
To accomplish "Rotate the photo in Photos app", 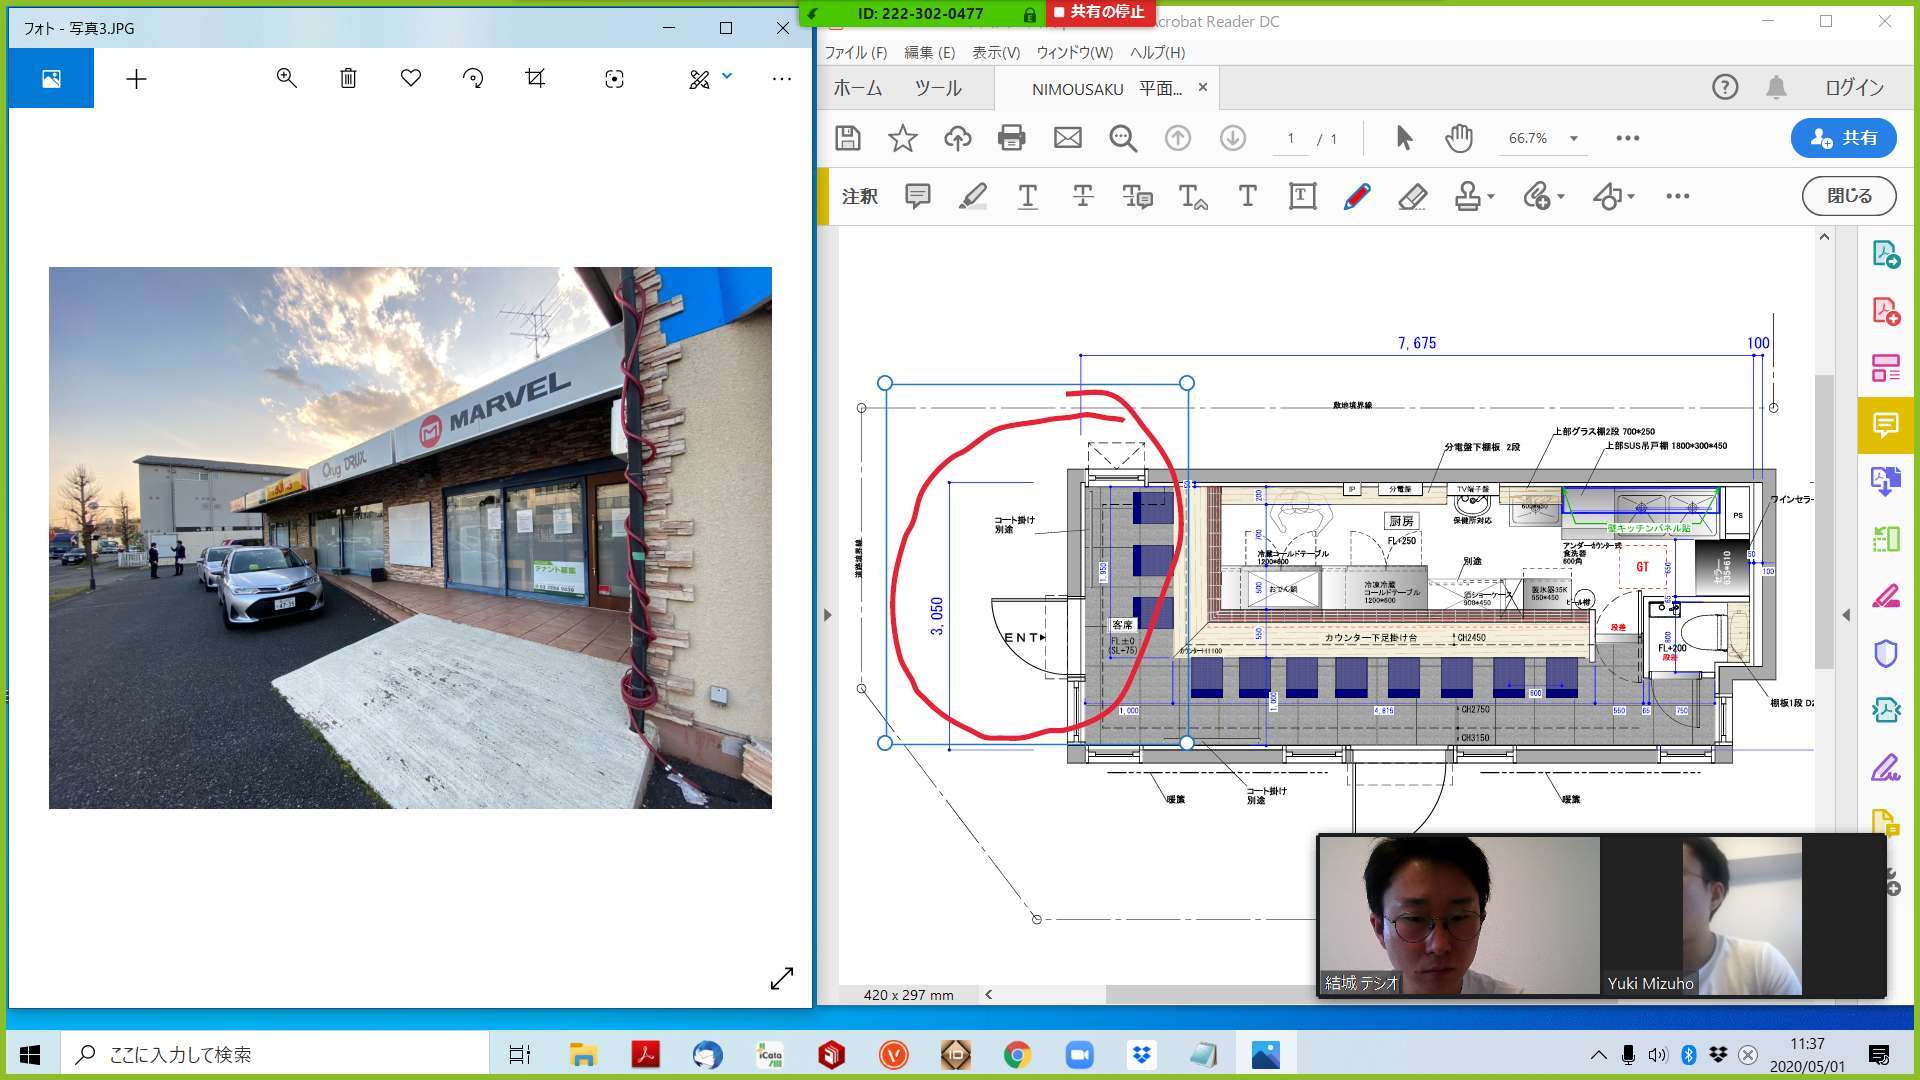I will coord(473,78).
